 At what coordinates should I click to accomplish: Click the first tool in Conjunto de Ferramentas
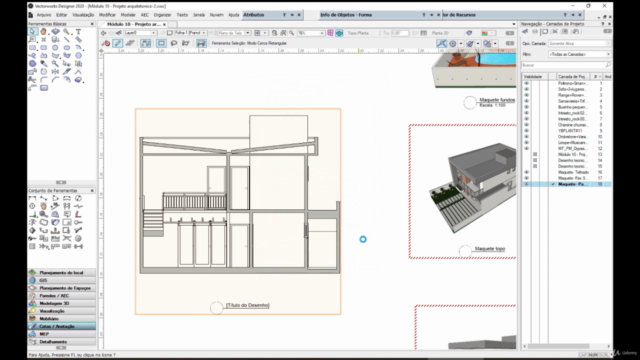32,198
